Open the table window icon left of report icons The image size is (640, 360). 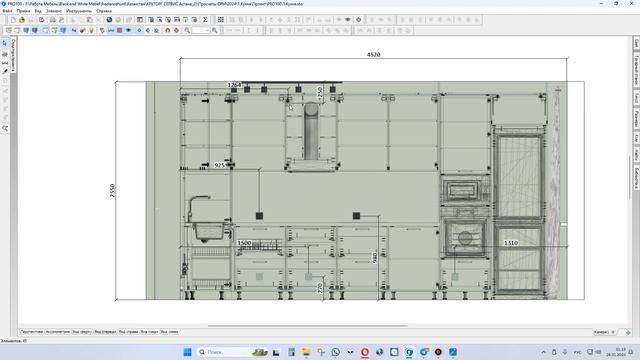140,20
